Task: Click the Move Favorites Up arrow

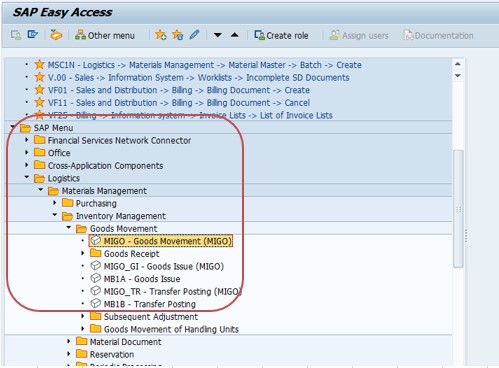Action: click(235, 35)
